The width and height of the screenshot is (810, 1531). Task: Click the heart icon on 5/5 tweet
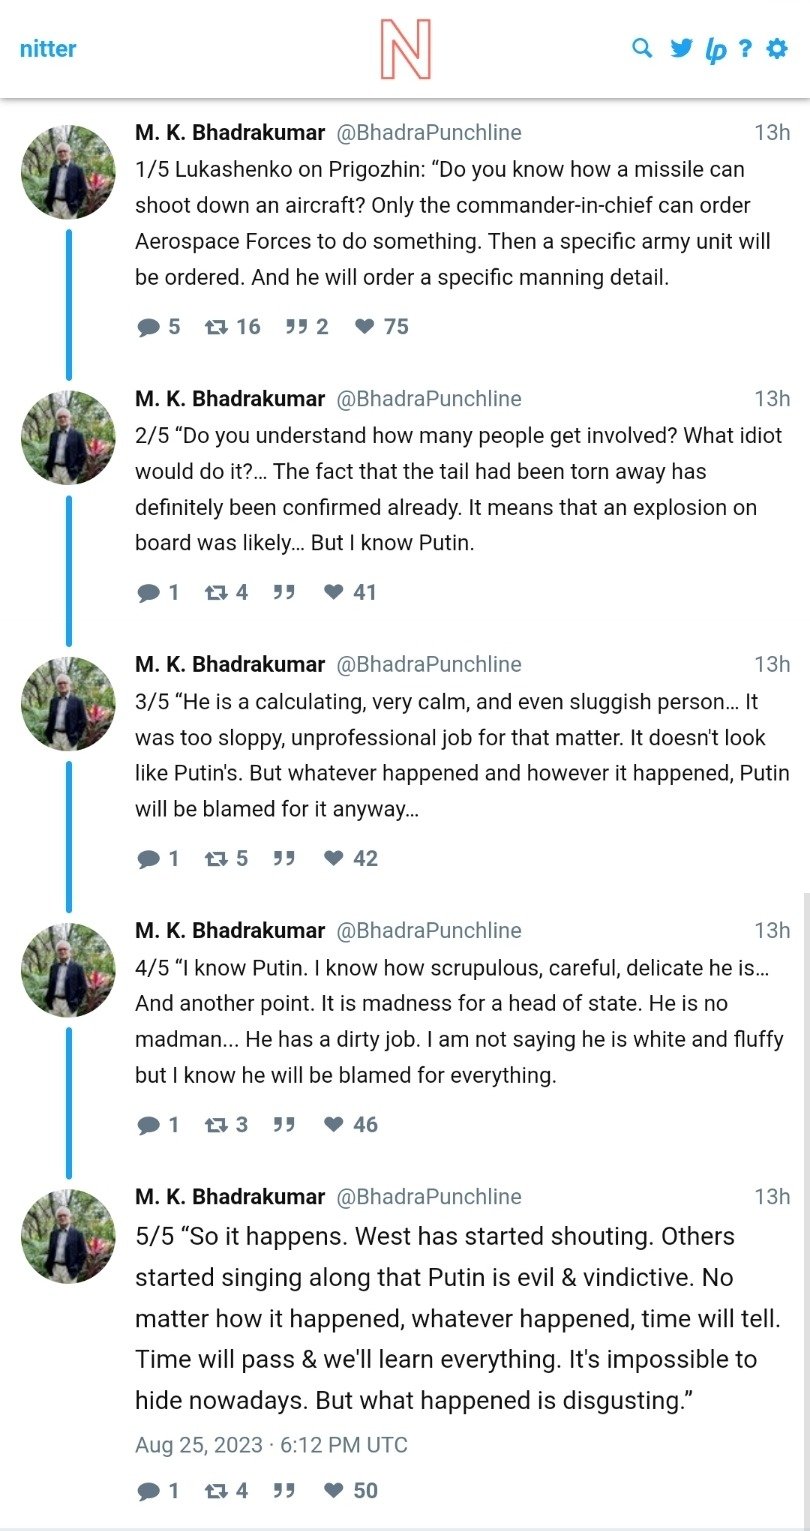(x=335, y=1491)
